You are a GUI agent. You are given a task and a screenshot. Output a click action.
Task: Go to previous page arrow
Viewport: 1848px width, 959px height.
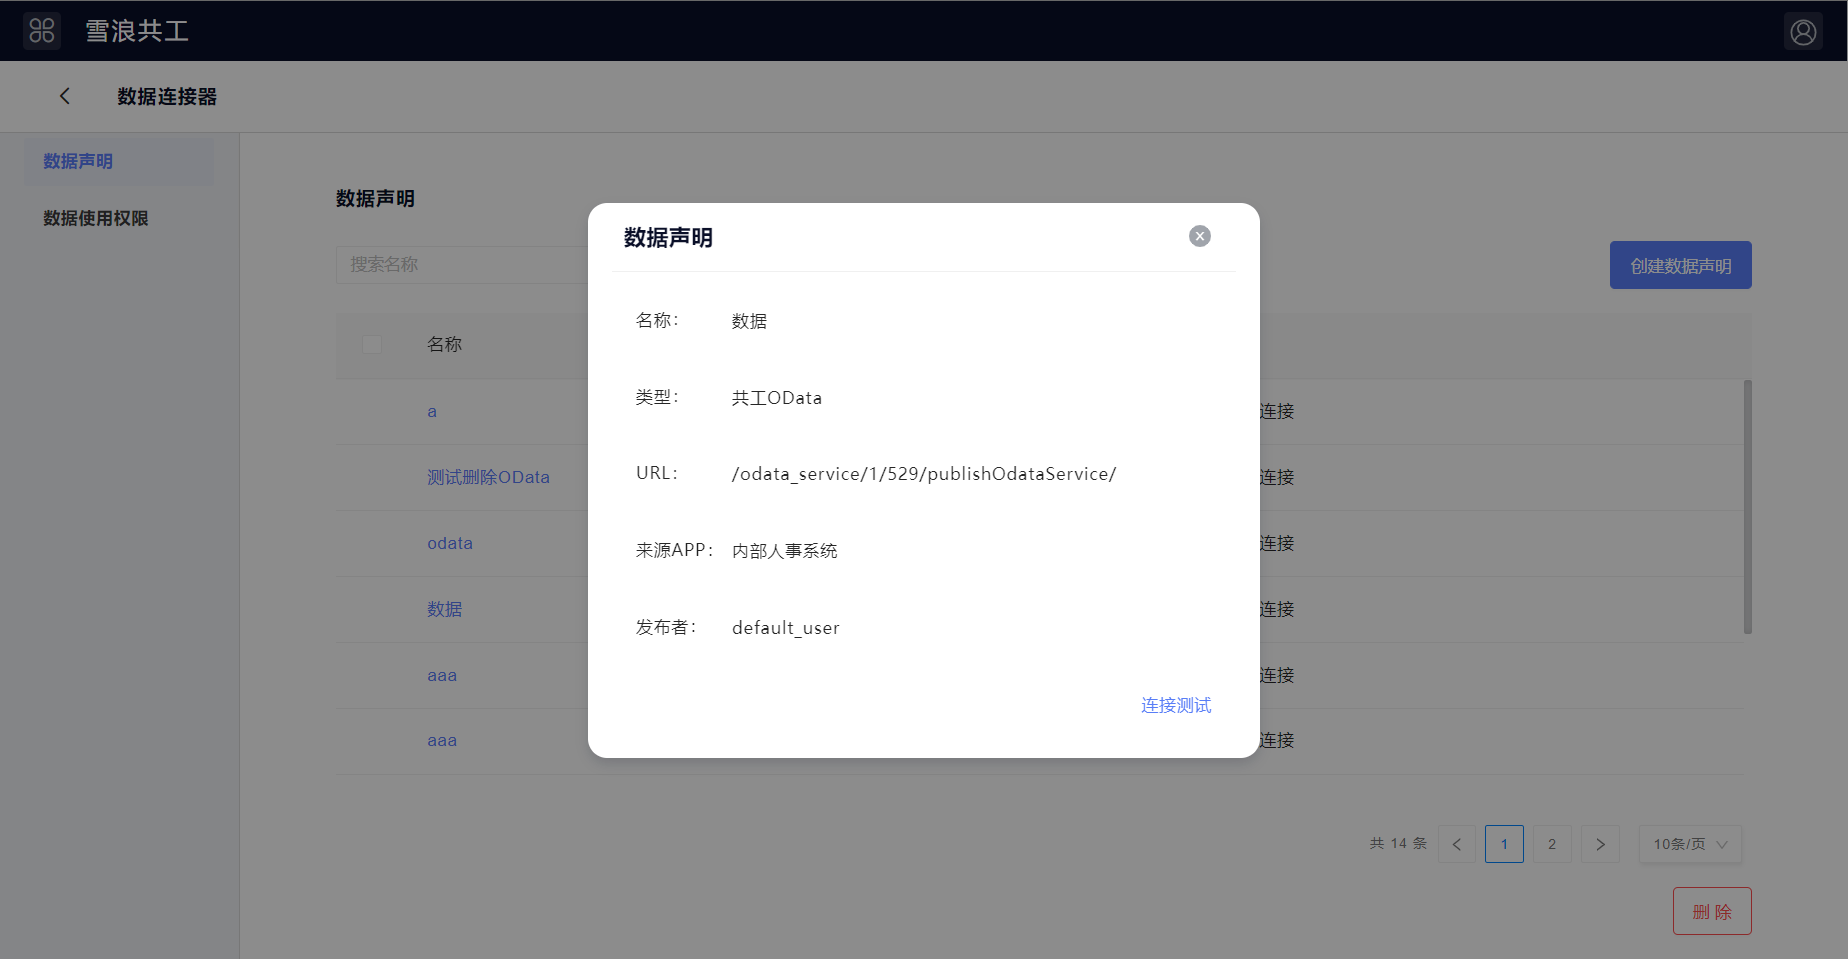(x=1456, y=844)
